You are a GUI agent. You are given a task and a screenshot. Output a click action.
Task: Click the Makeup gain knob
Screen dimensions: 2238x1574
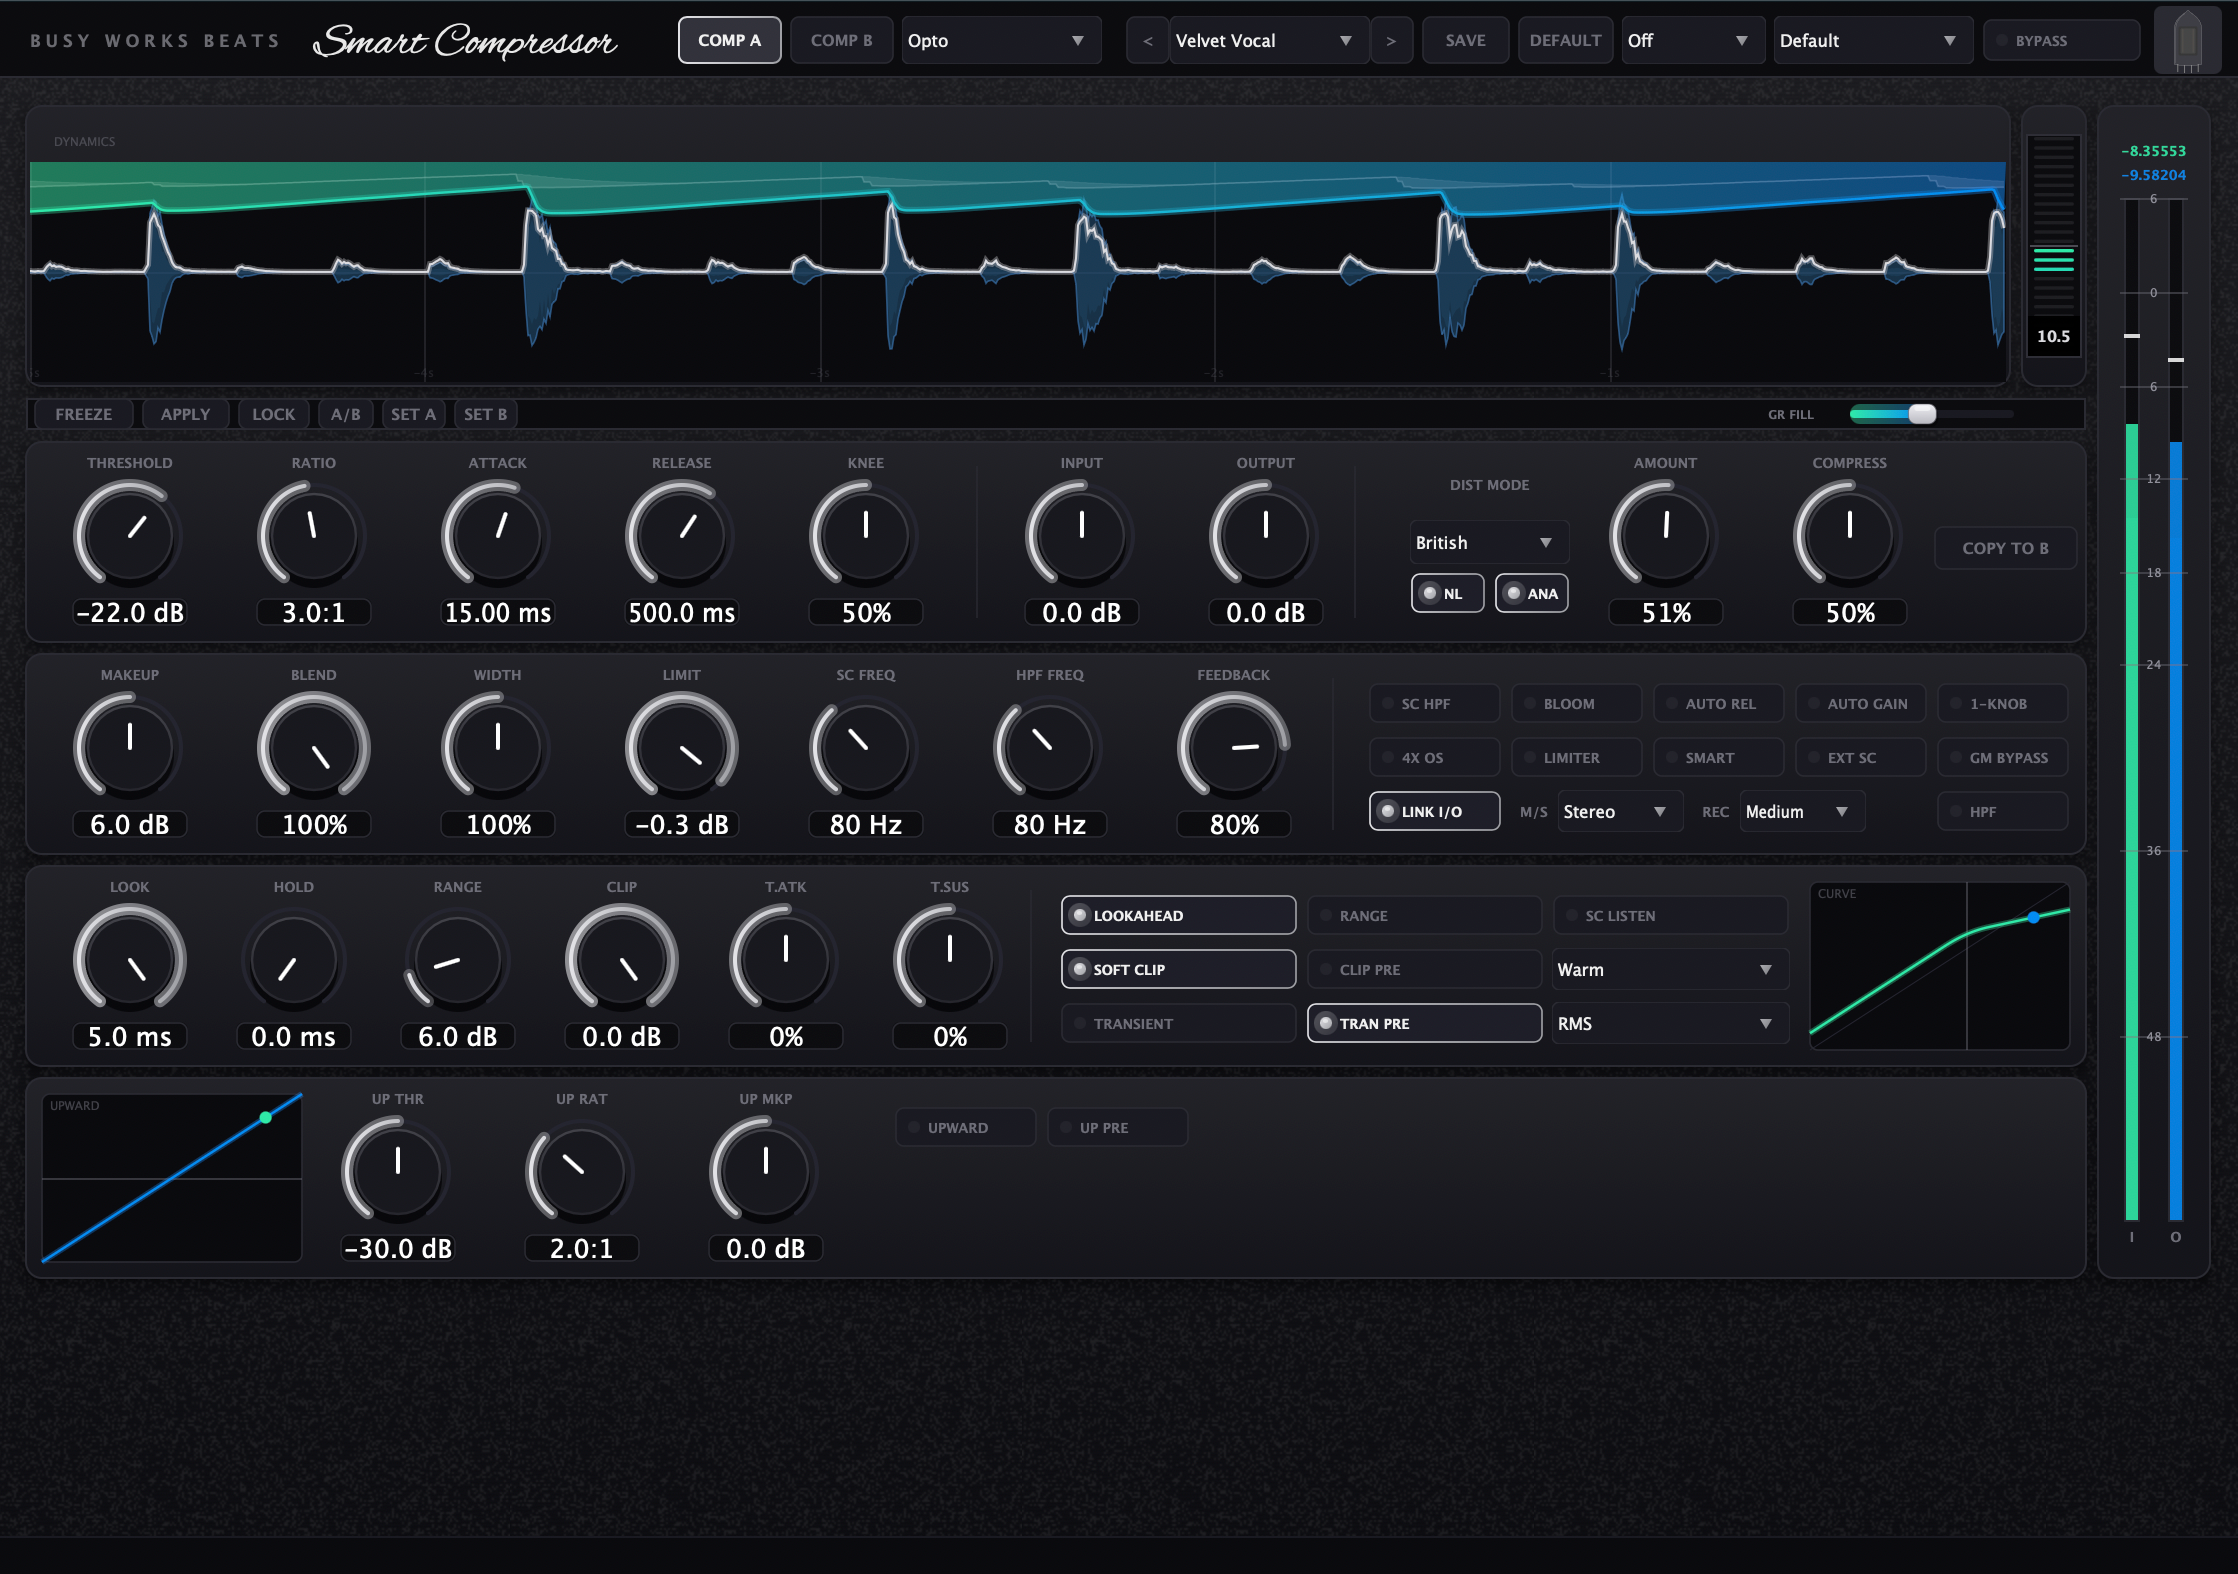129,746
